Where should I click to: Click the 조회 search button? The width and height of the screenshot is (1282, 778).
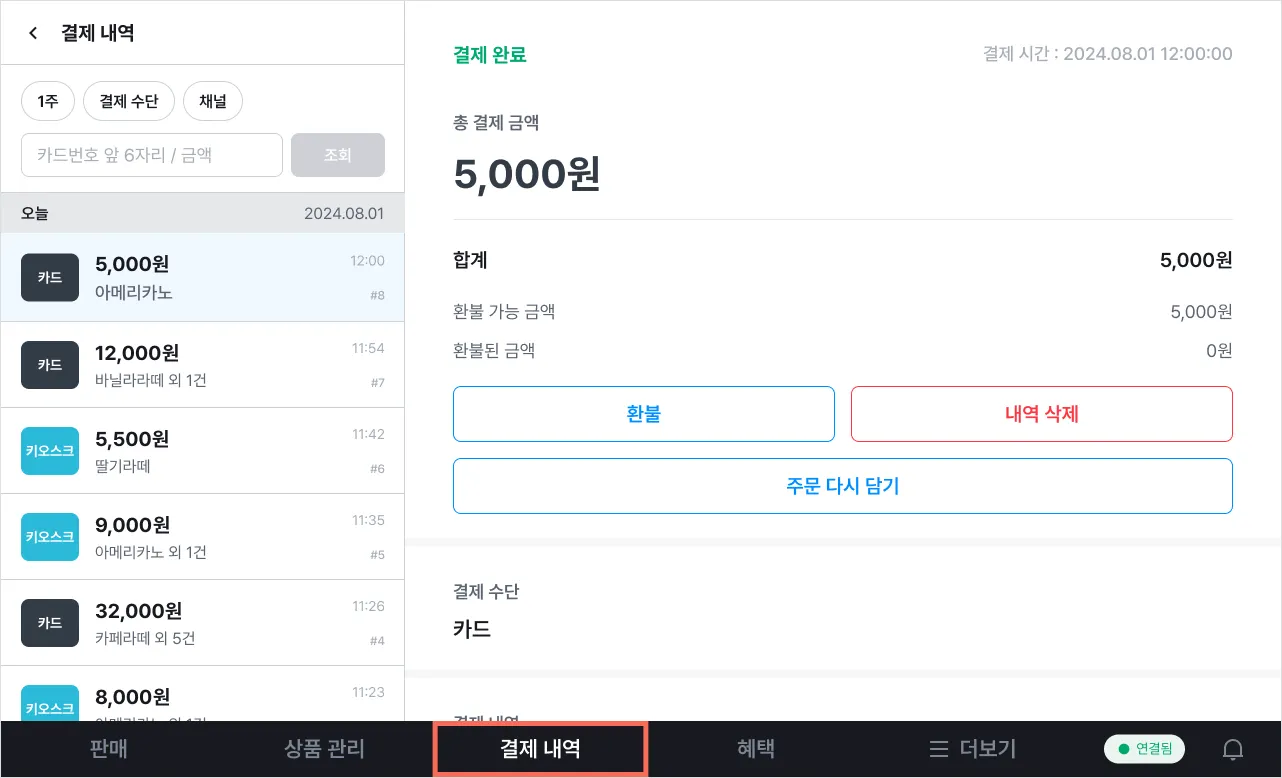[x=337, y=155]
